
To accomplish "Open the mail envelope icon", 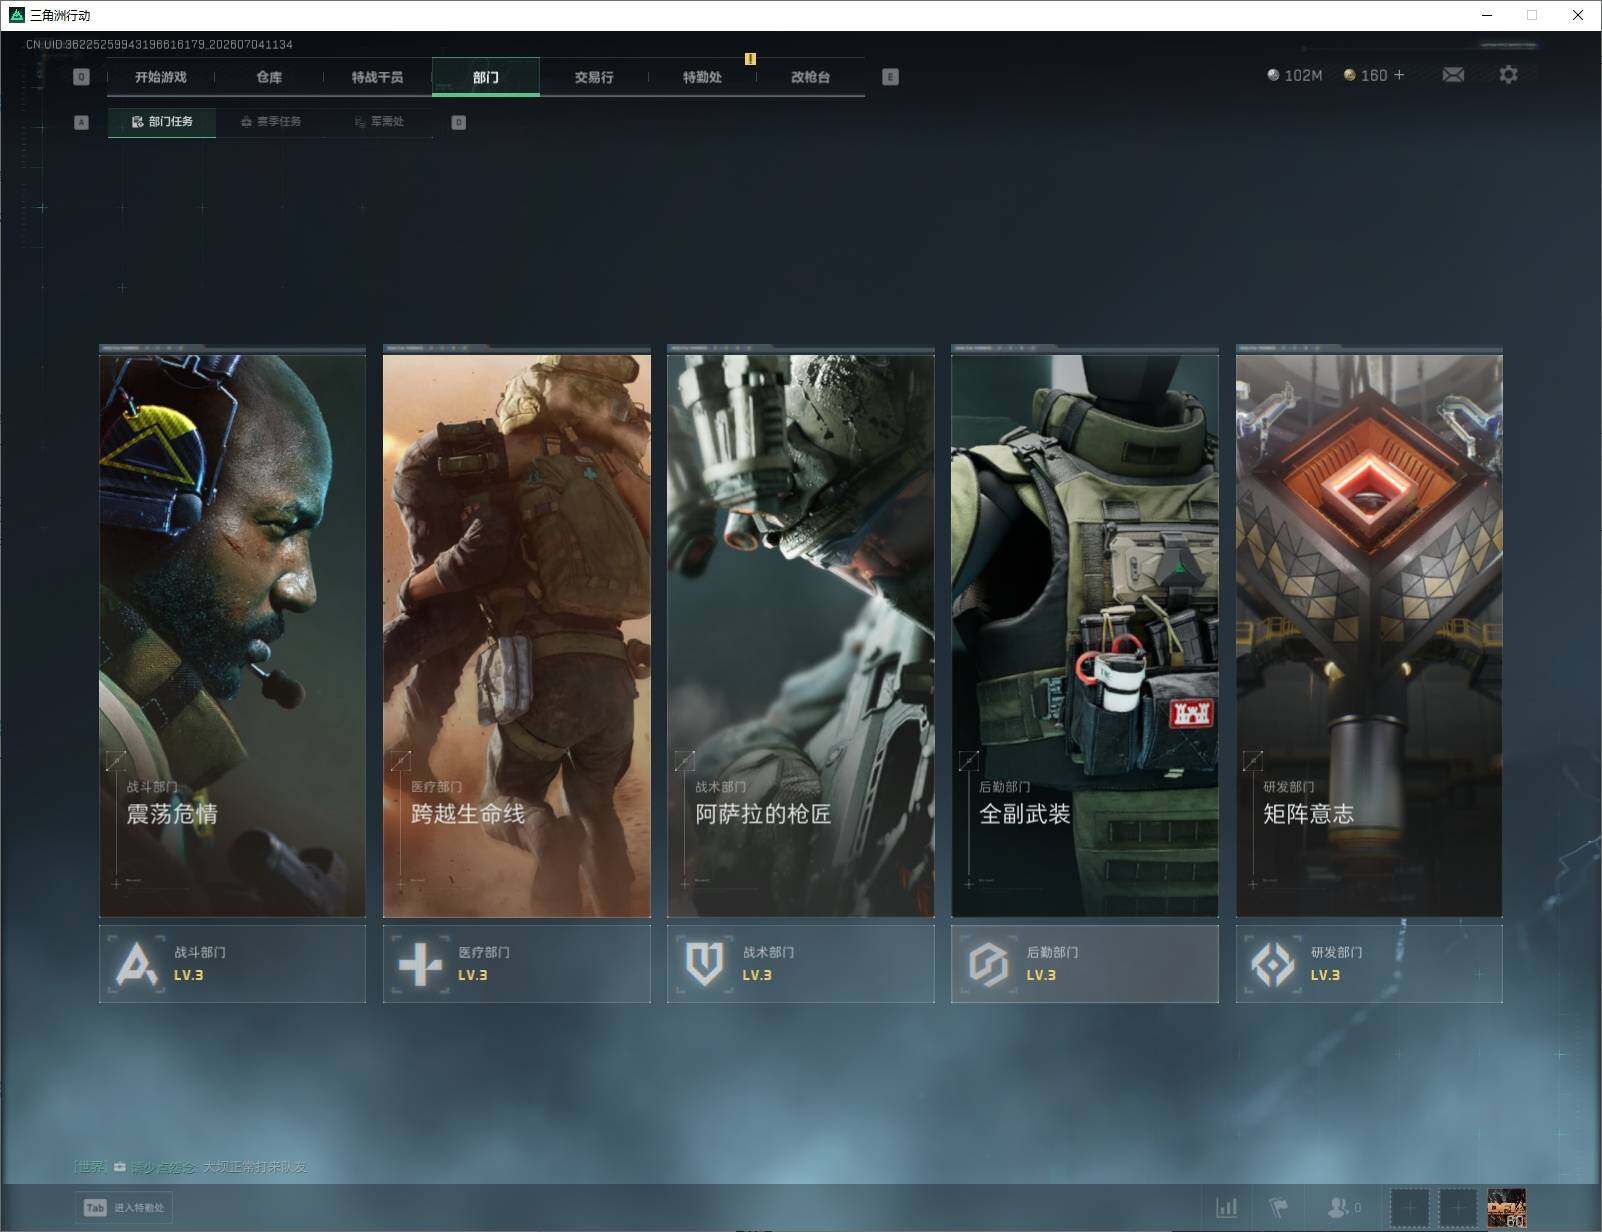I will (1453, 75).
